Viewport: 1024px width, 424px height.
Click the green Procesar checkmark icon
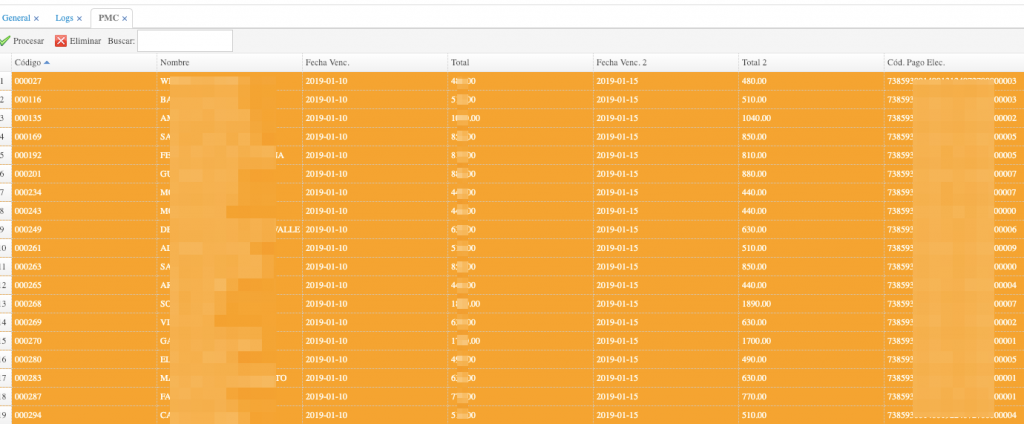click(5, 41)
